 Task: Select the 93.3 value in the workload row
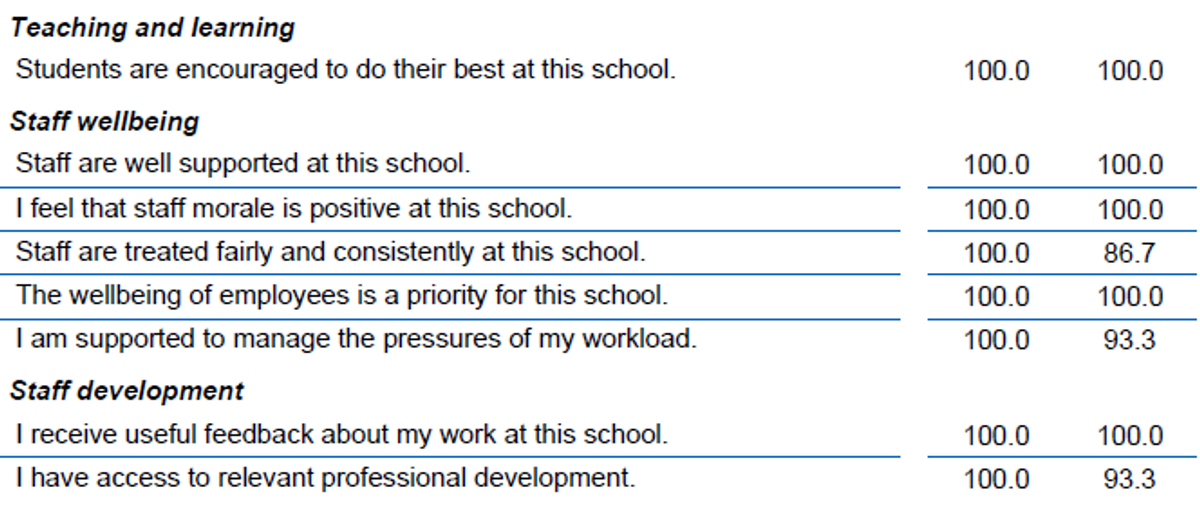(x=1129, y=341)
